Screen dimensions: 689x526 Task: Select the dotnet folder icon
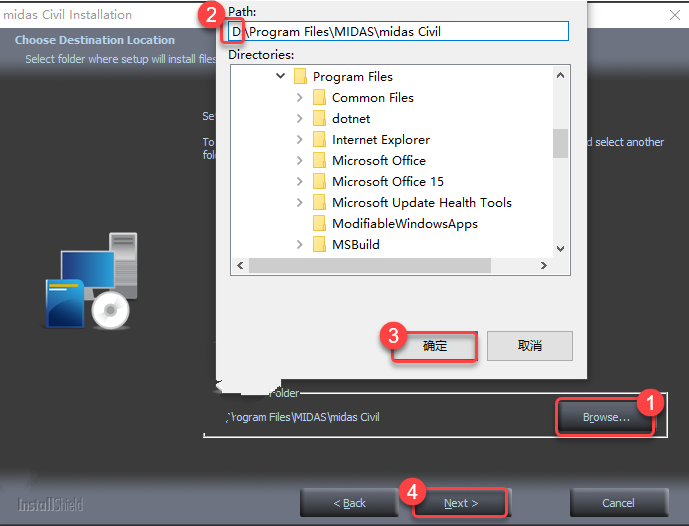319,118
